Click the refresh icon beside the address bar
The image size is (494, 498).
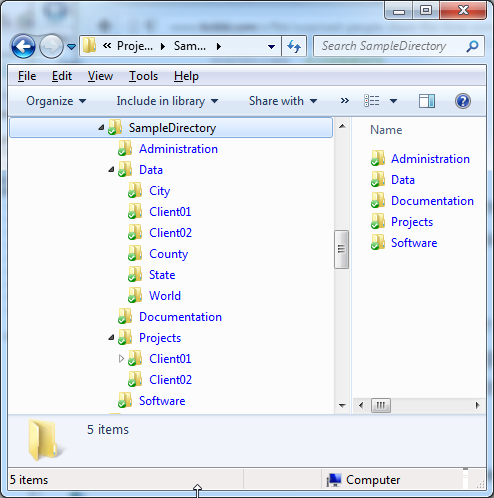coord(294,46)
